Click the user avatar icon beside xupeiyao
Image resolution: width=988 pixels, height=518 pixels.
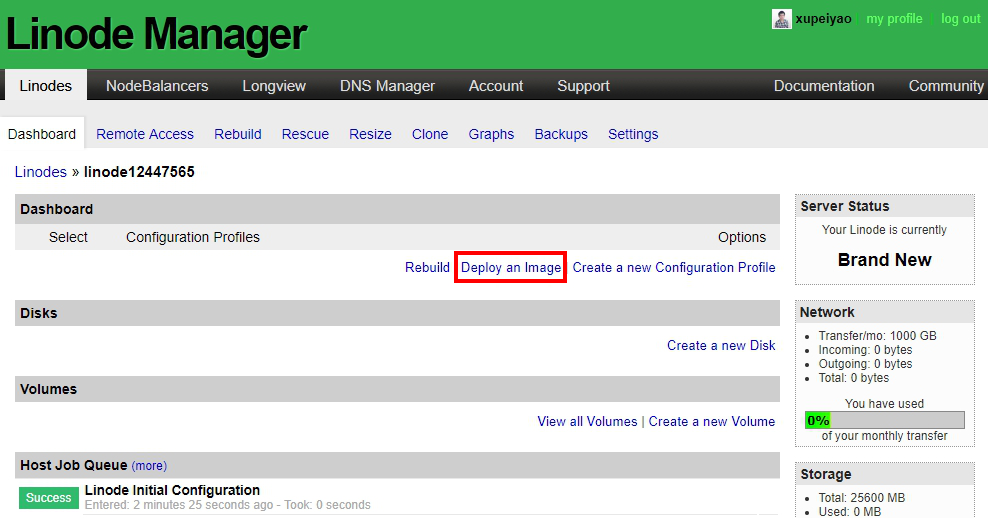[x=781, y=19]
